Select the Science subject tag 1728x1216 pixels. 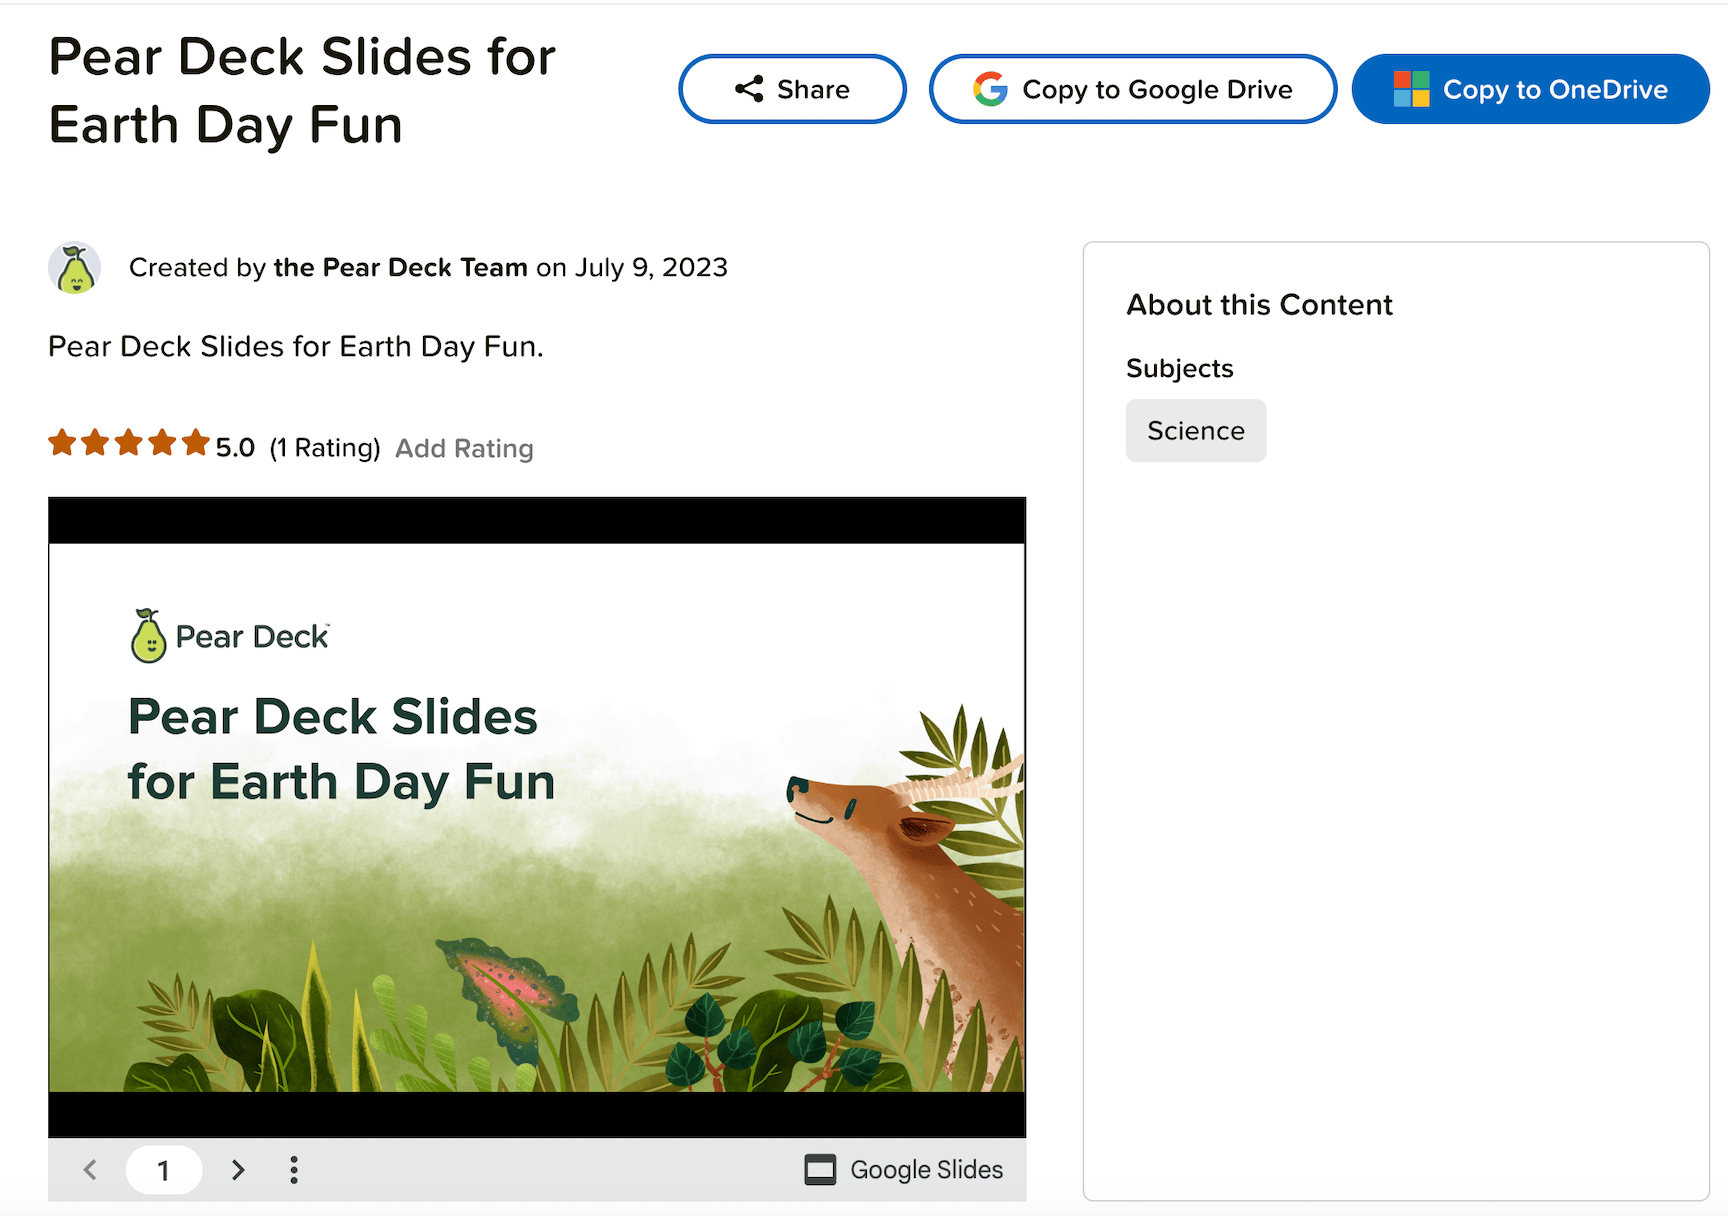pos(1196,430)
